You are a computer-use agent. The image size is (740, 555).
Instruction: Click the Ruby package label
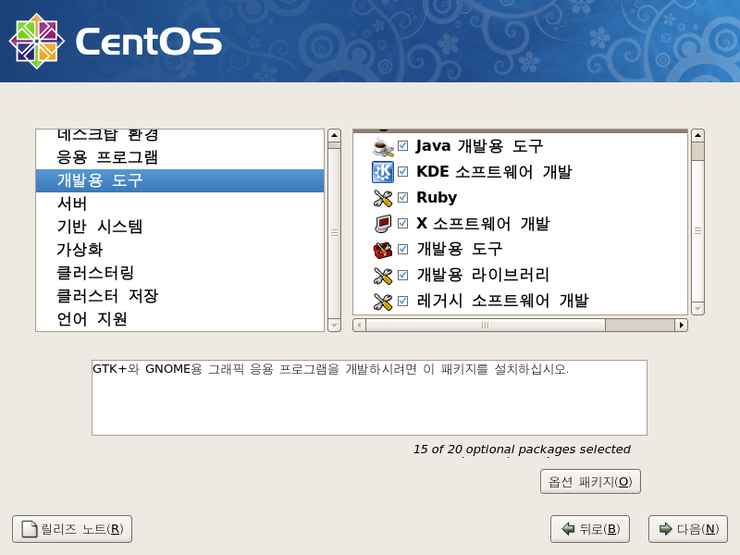(437, 197)
